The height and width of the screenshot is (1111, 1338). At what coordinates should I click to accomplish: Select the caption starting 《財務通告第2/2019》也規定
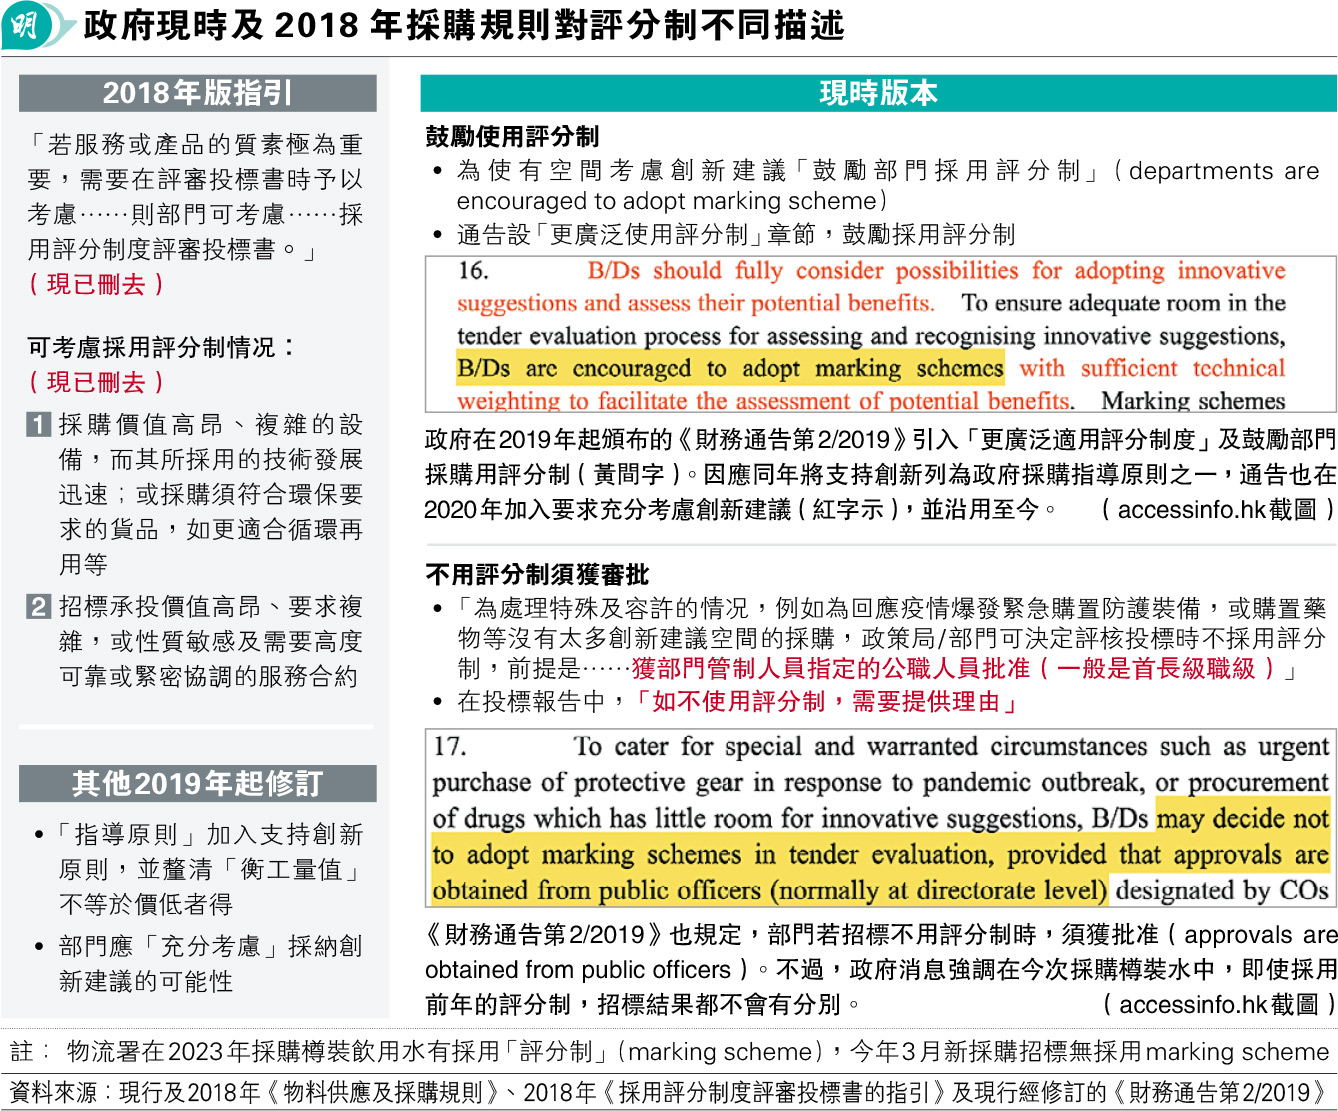(880, 969)
